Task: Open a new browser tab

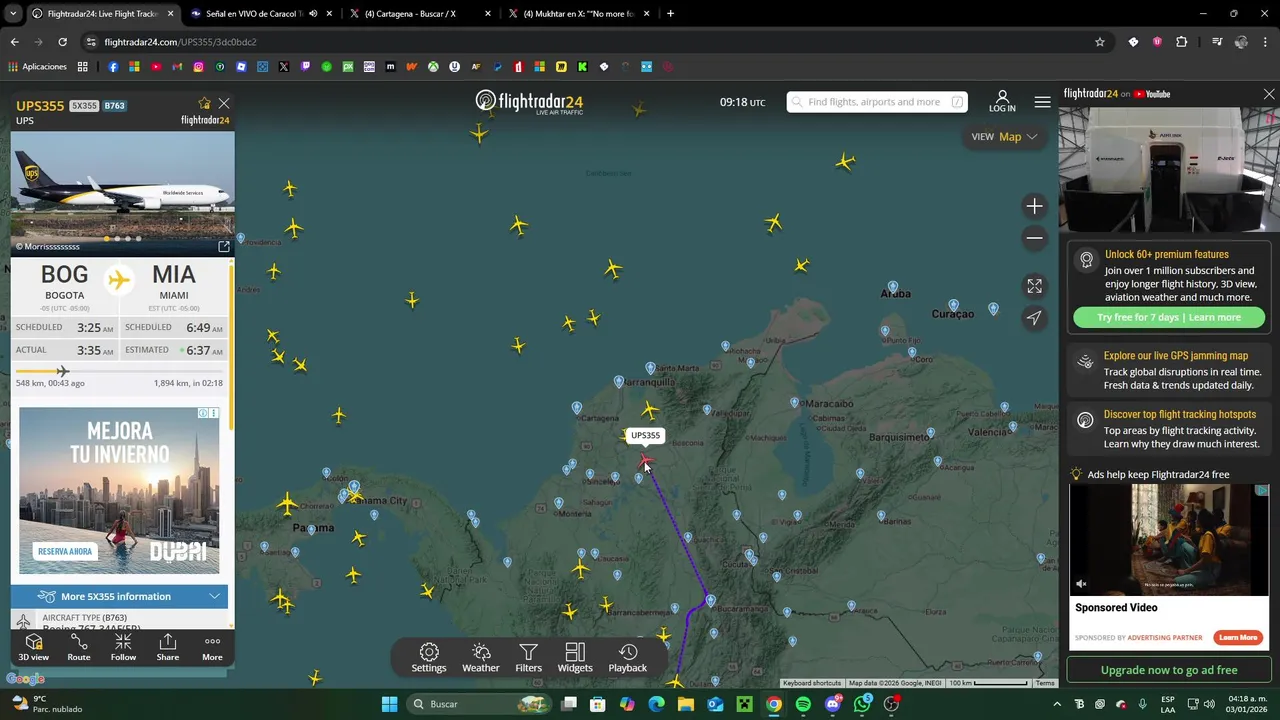Action: point(670,14)
